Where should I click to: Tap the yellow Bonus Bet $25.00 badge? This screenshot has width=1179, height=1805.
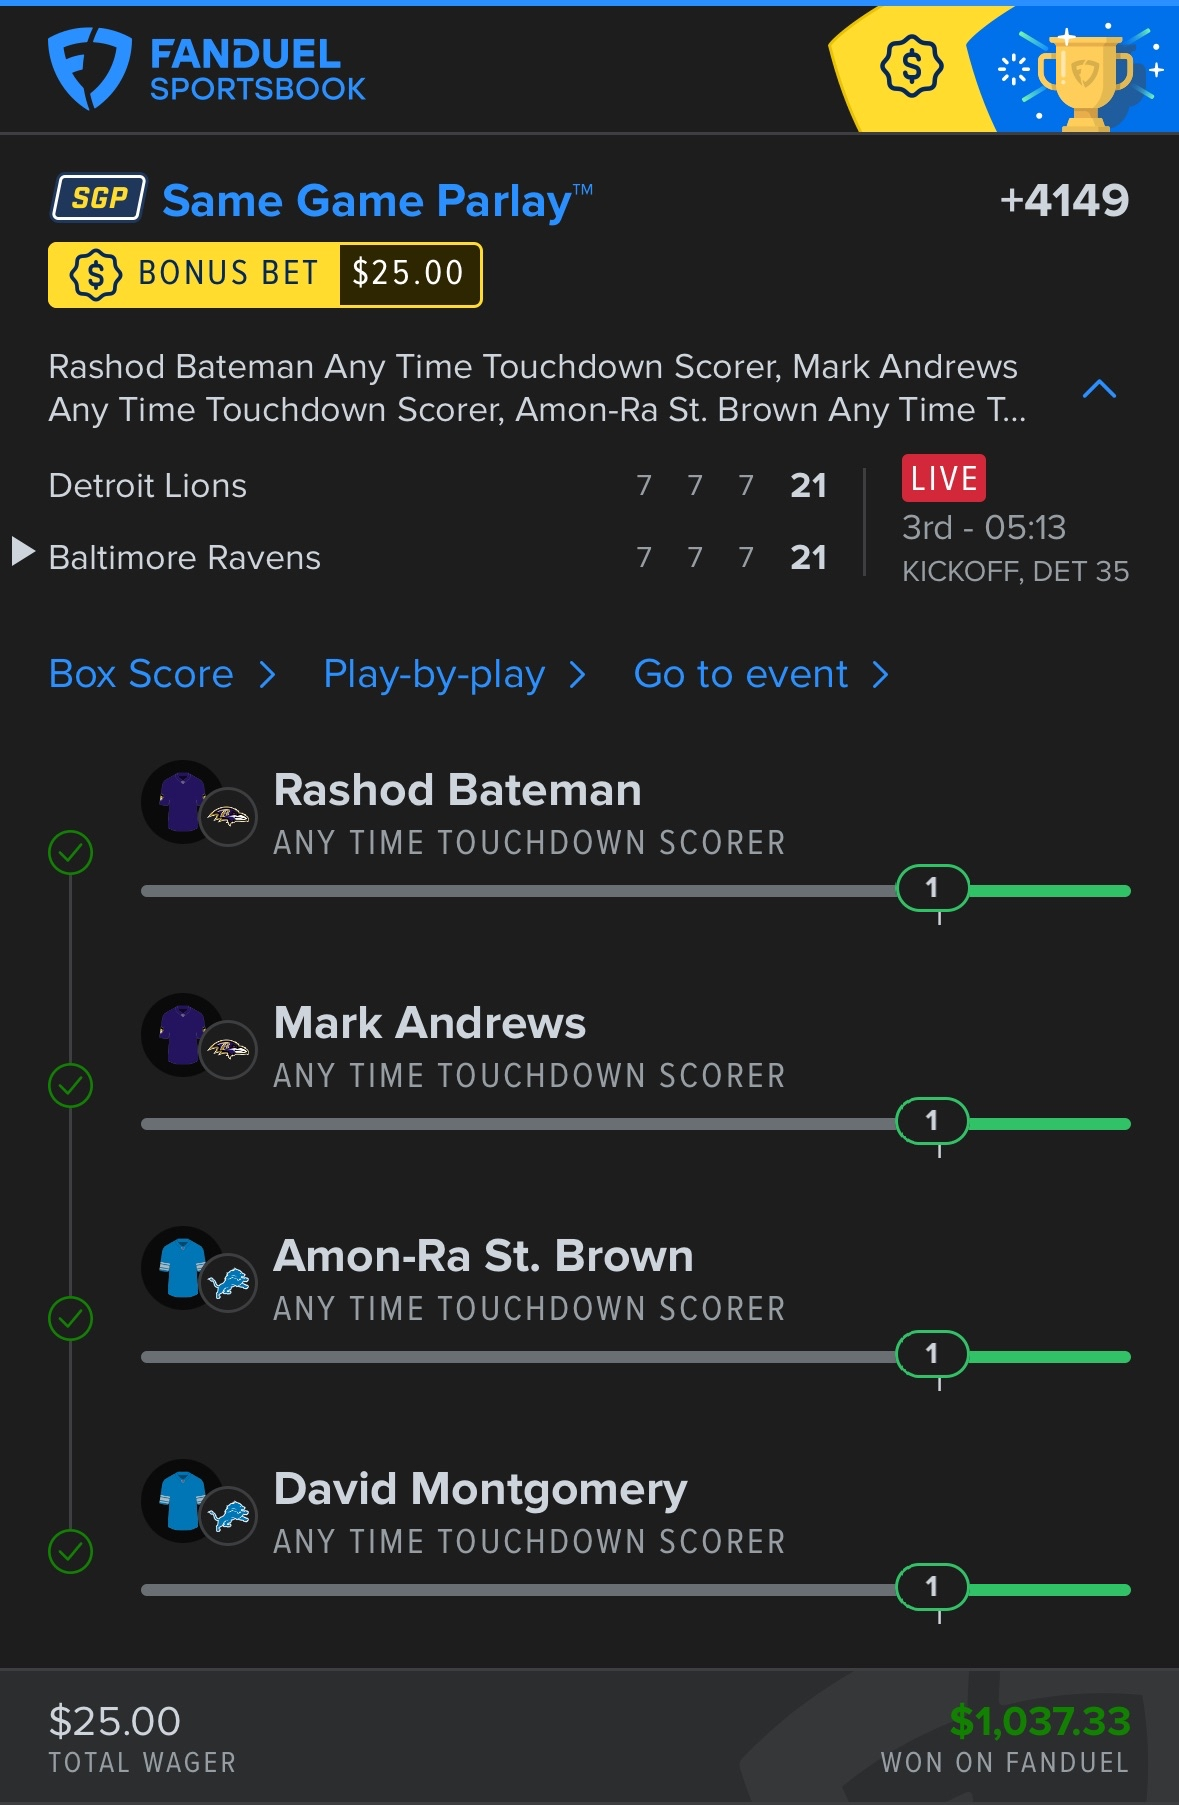click(265, 274)
